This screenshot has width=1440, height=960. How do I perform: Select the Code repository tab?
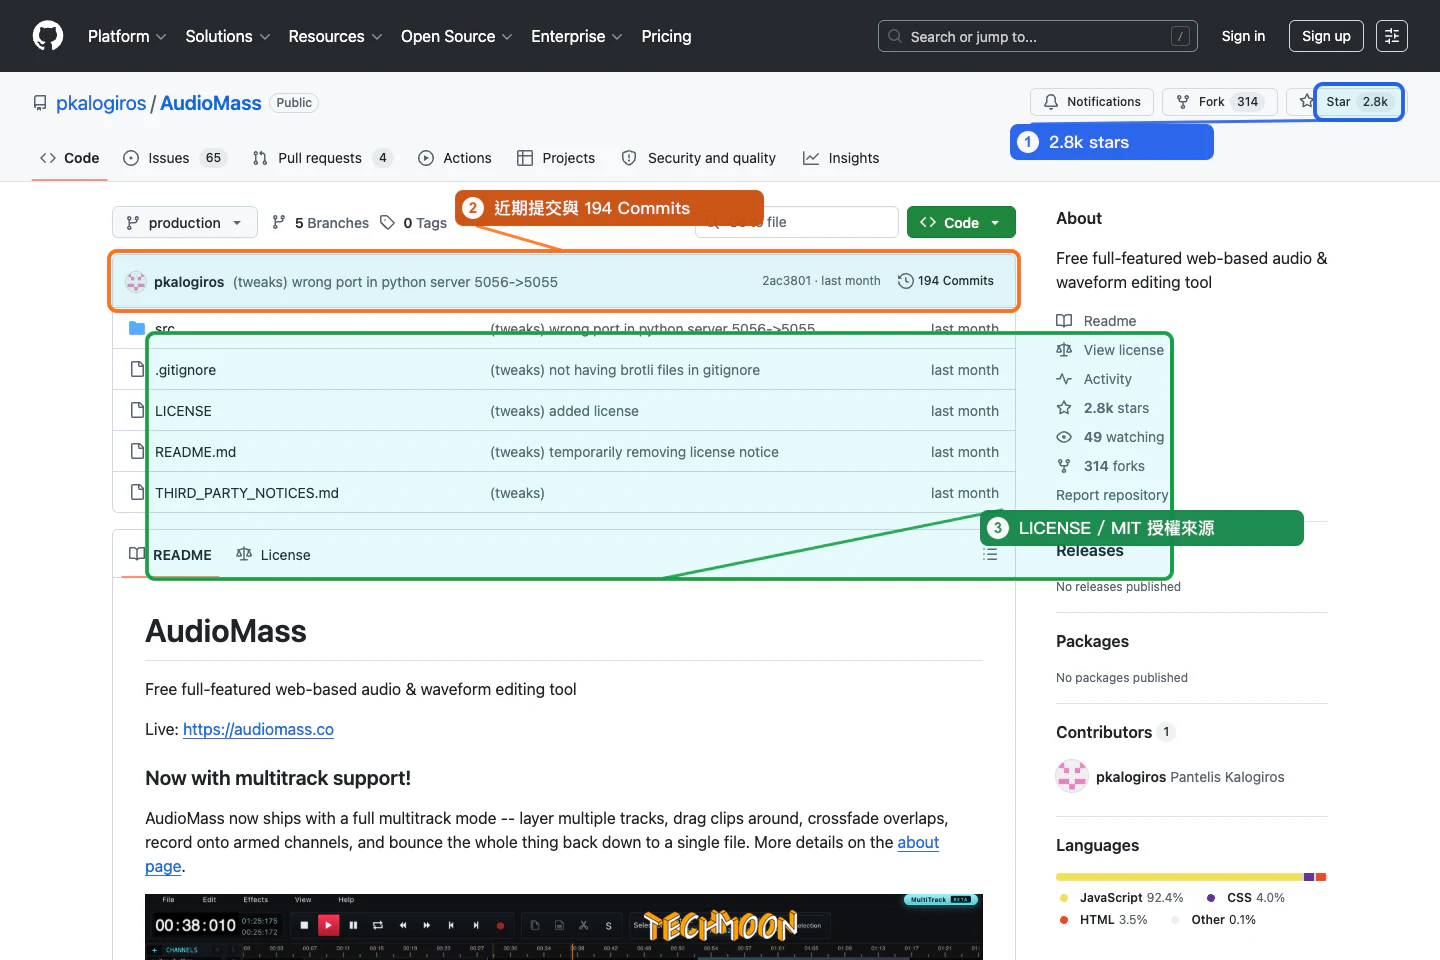click(70, 158)
